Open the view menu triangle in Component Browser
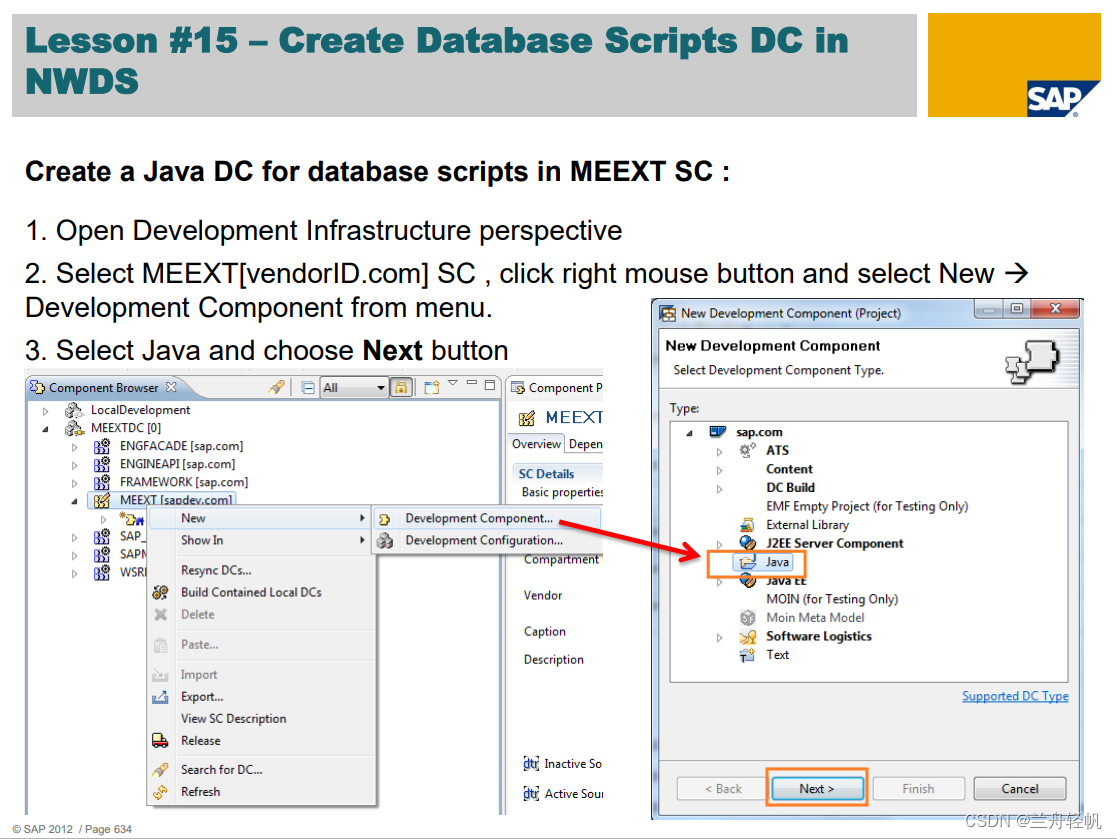1117x839 pixels. [453, 383]
